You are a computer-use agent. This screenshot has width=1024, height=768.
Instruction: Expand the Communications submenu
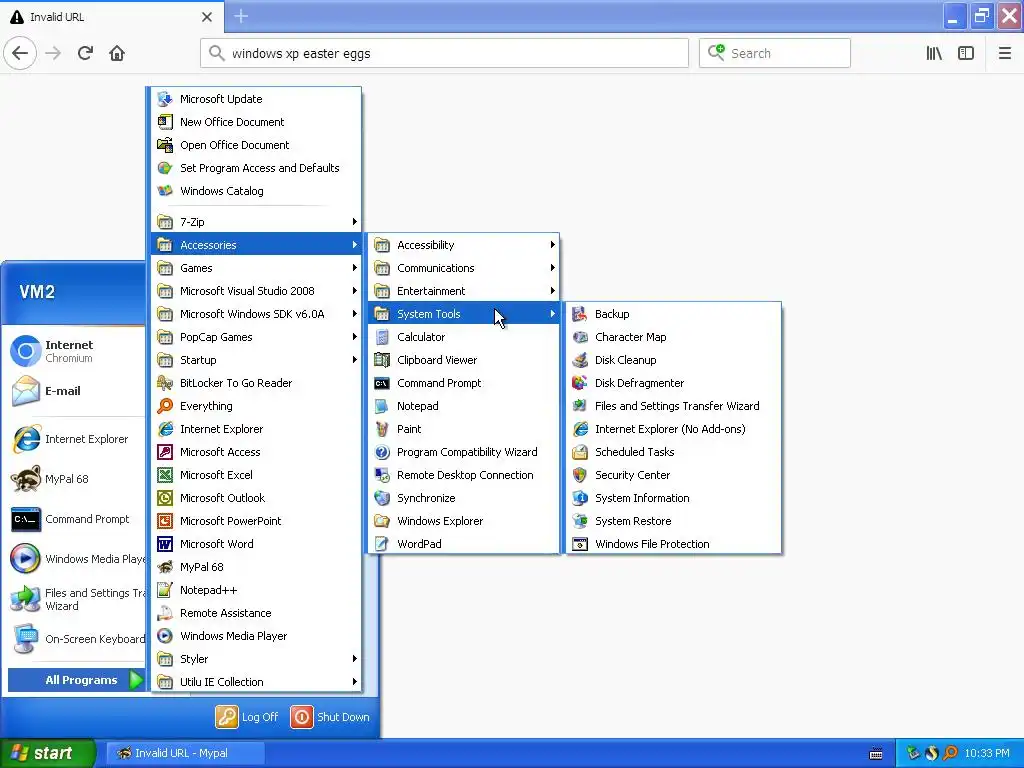[464, 268]
